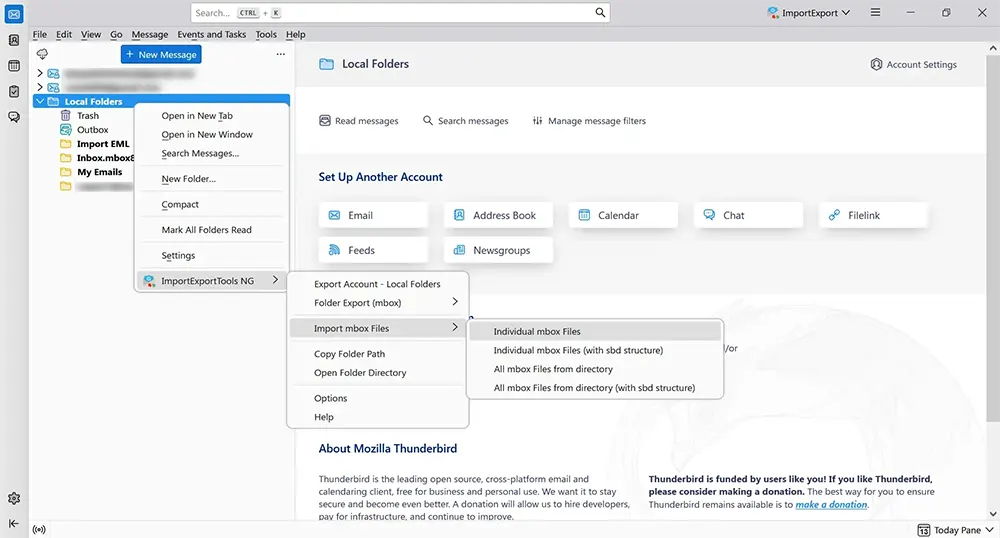Expand the second mail account
The image size is (1000, 538).
[40, 87]
